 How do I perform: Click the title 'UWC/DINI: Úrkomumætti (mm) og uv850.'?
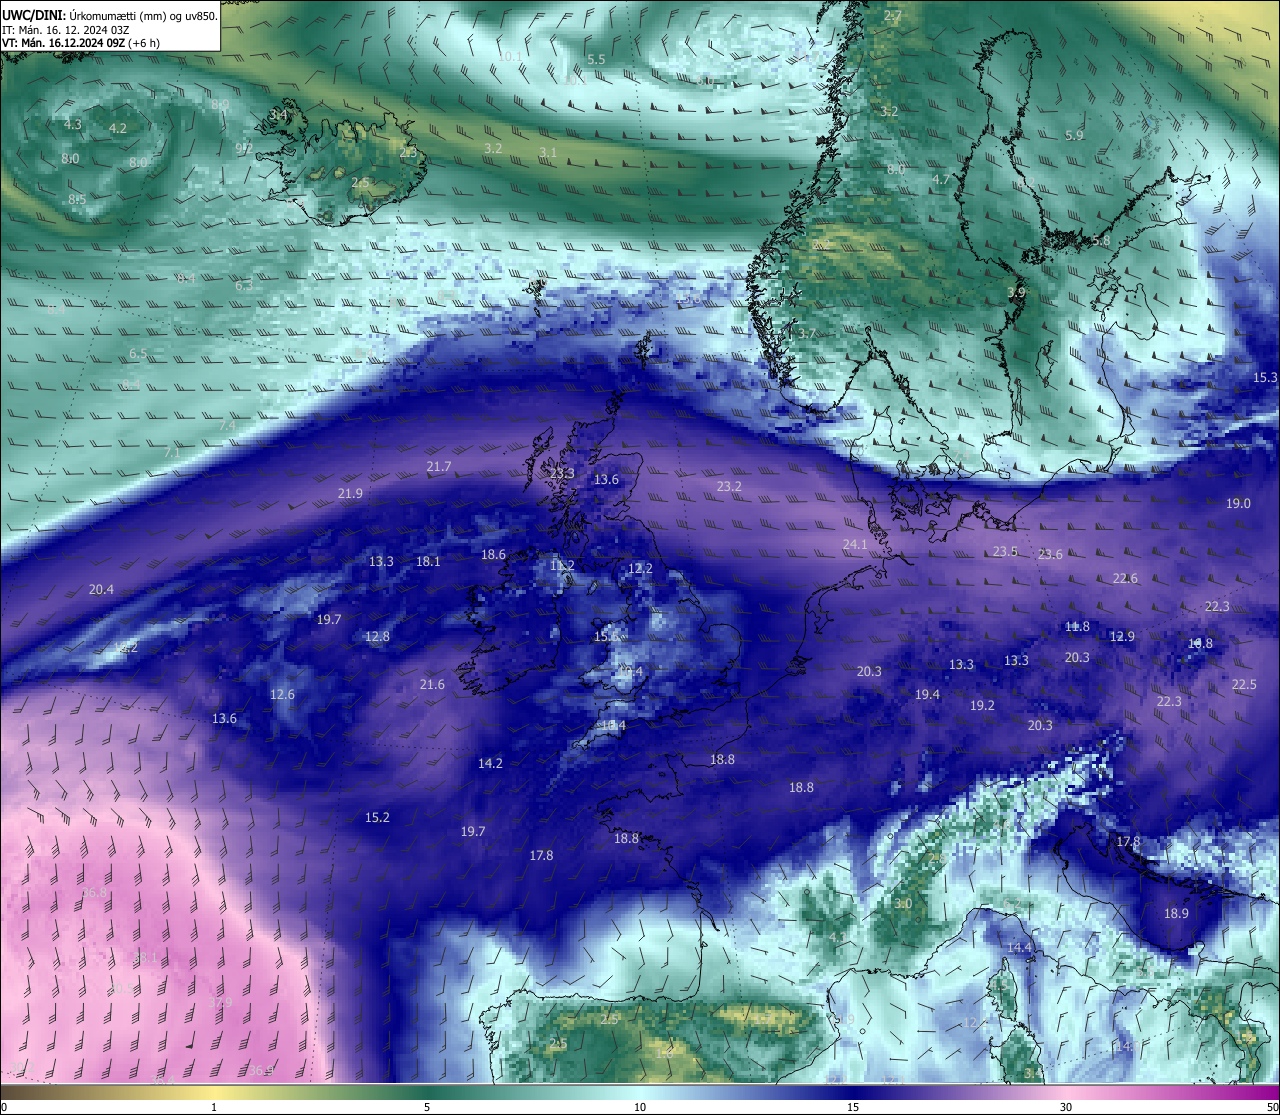click(110, 16)
